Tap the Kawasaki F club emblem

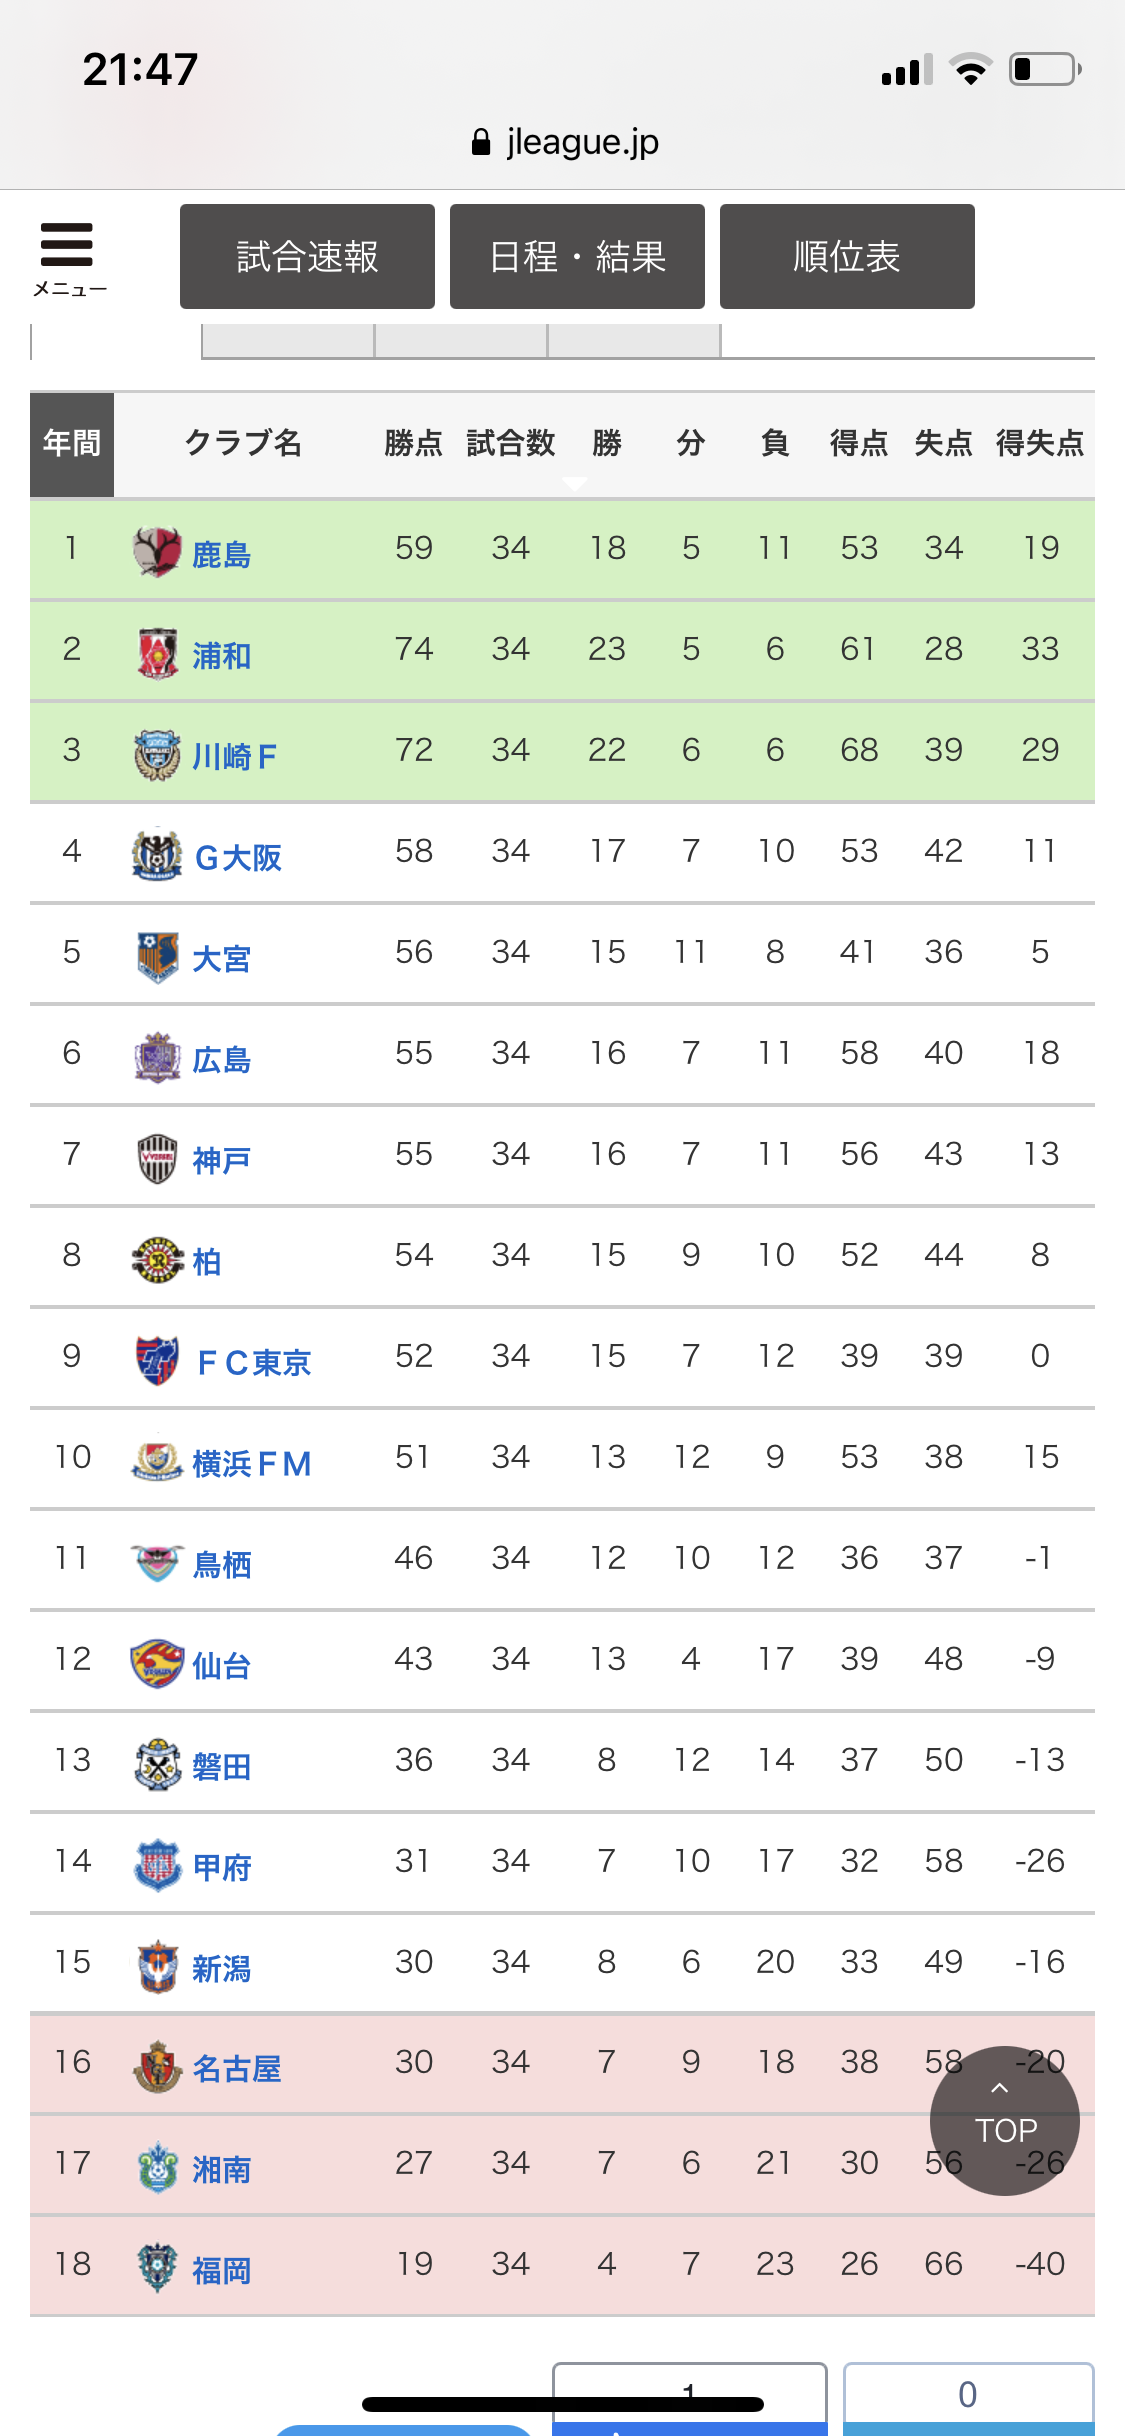[157, 754]
